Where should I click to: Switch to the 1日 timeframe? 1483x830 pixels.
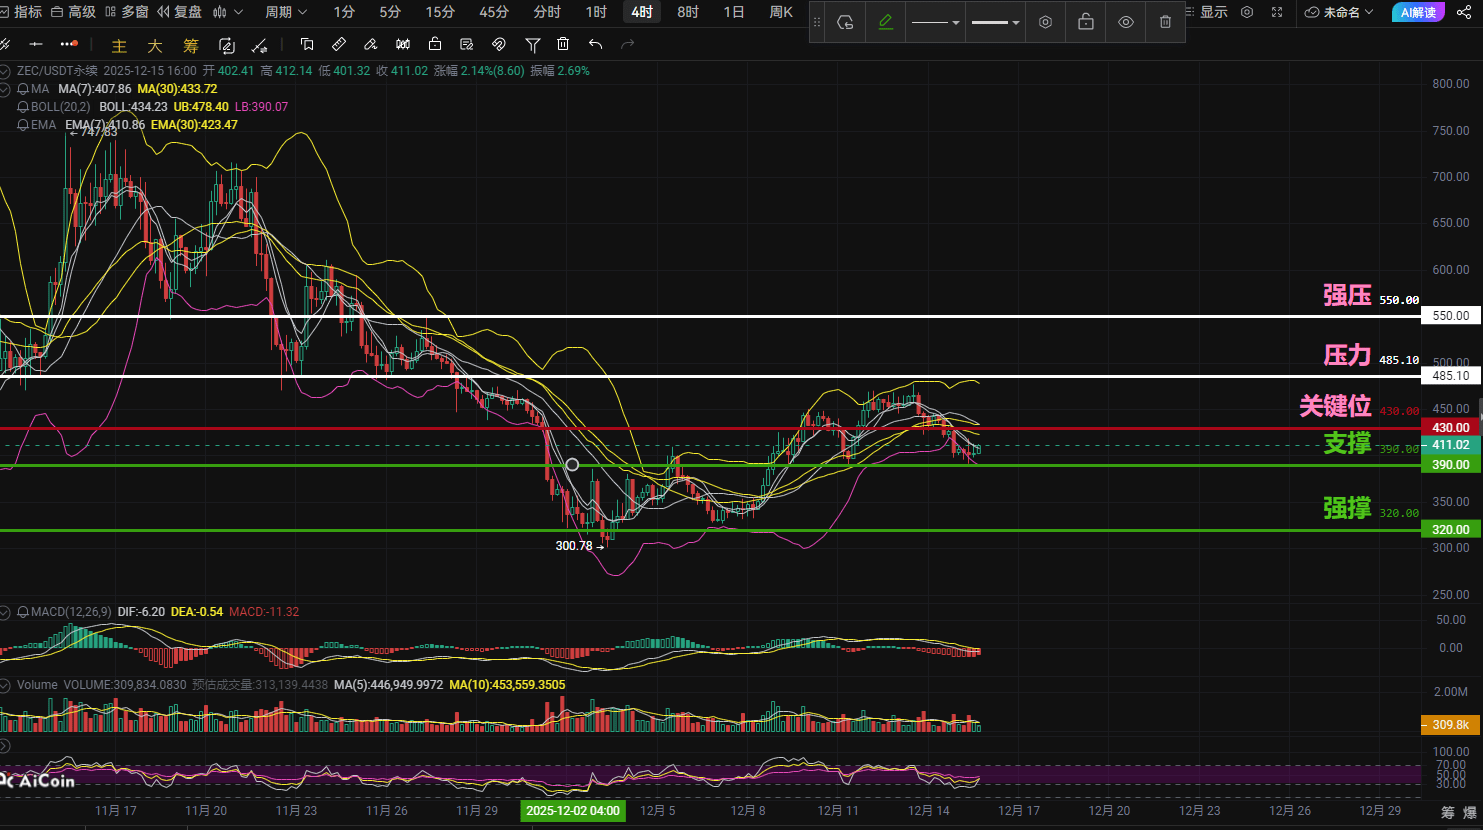[734, 12]
